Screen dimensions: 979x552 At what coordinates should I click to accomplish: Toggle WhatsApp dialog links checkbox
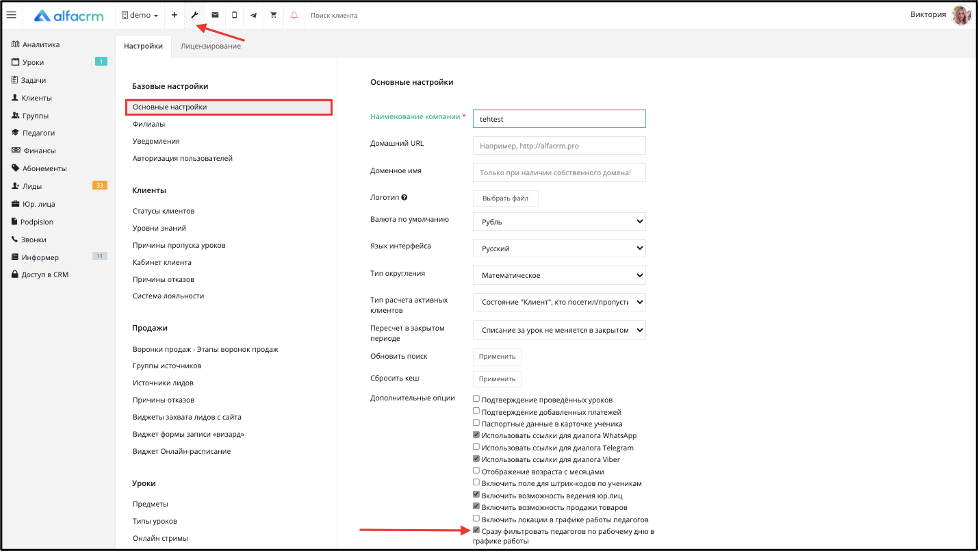click(x=476, y=435)
